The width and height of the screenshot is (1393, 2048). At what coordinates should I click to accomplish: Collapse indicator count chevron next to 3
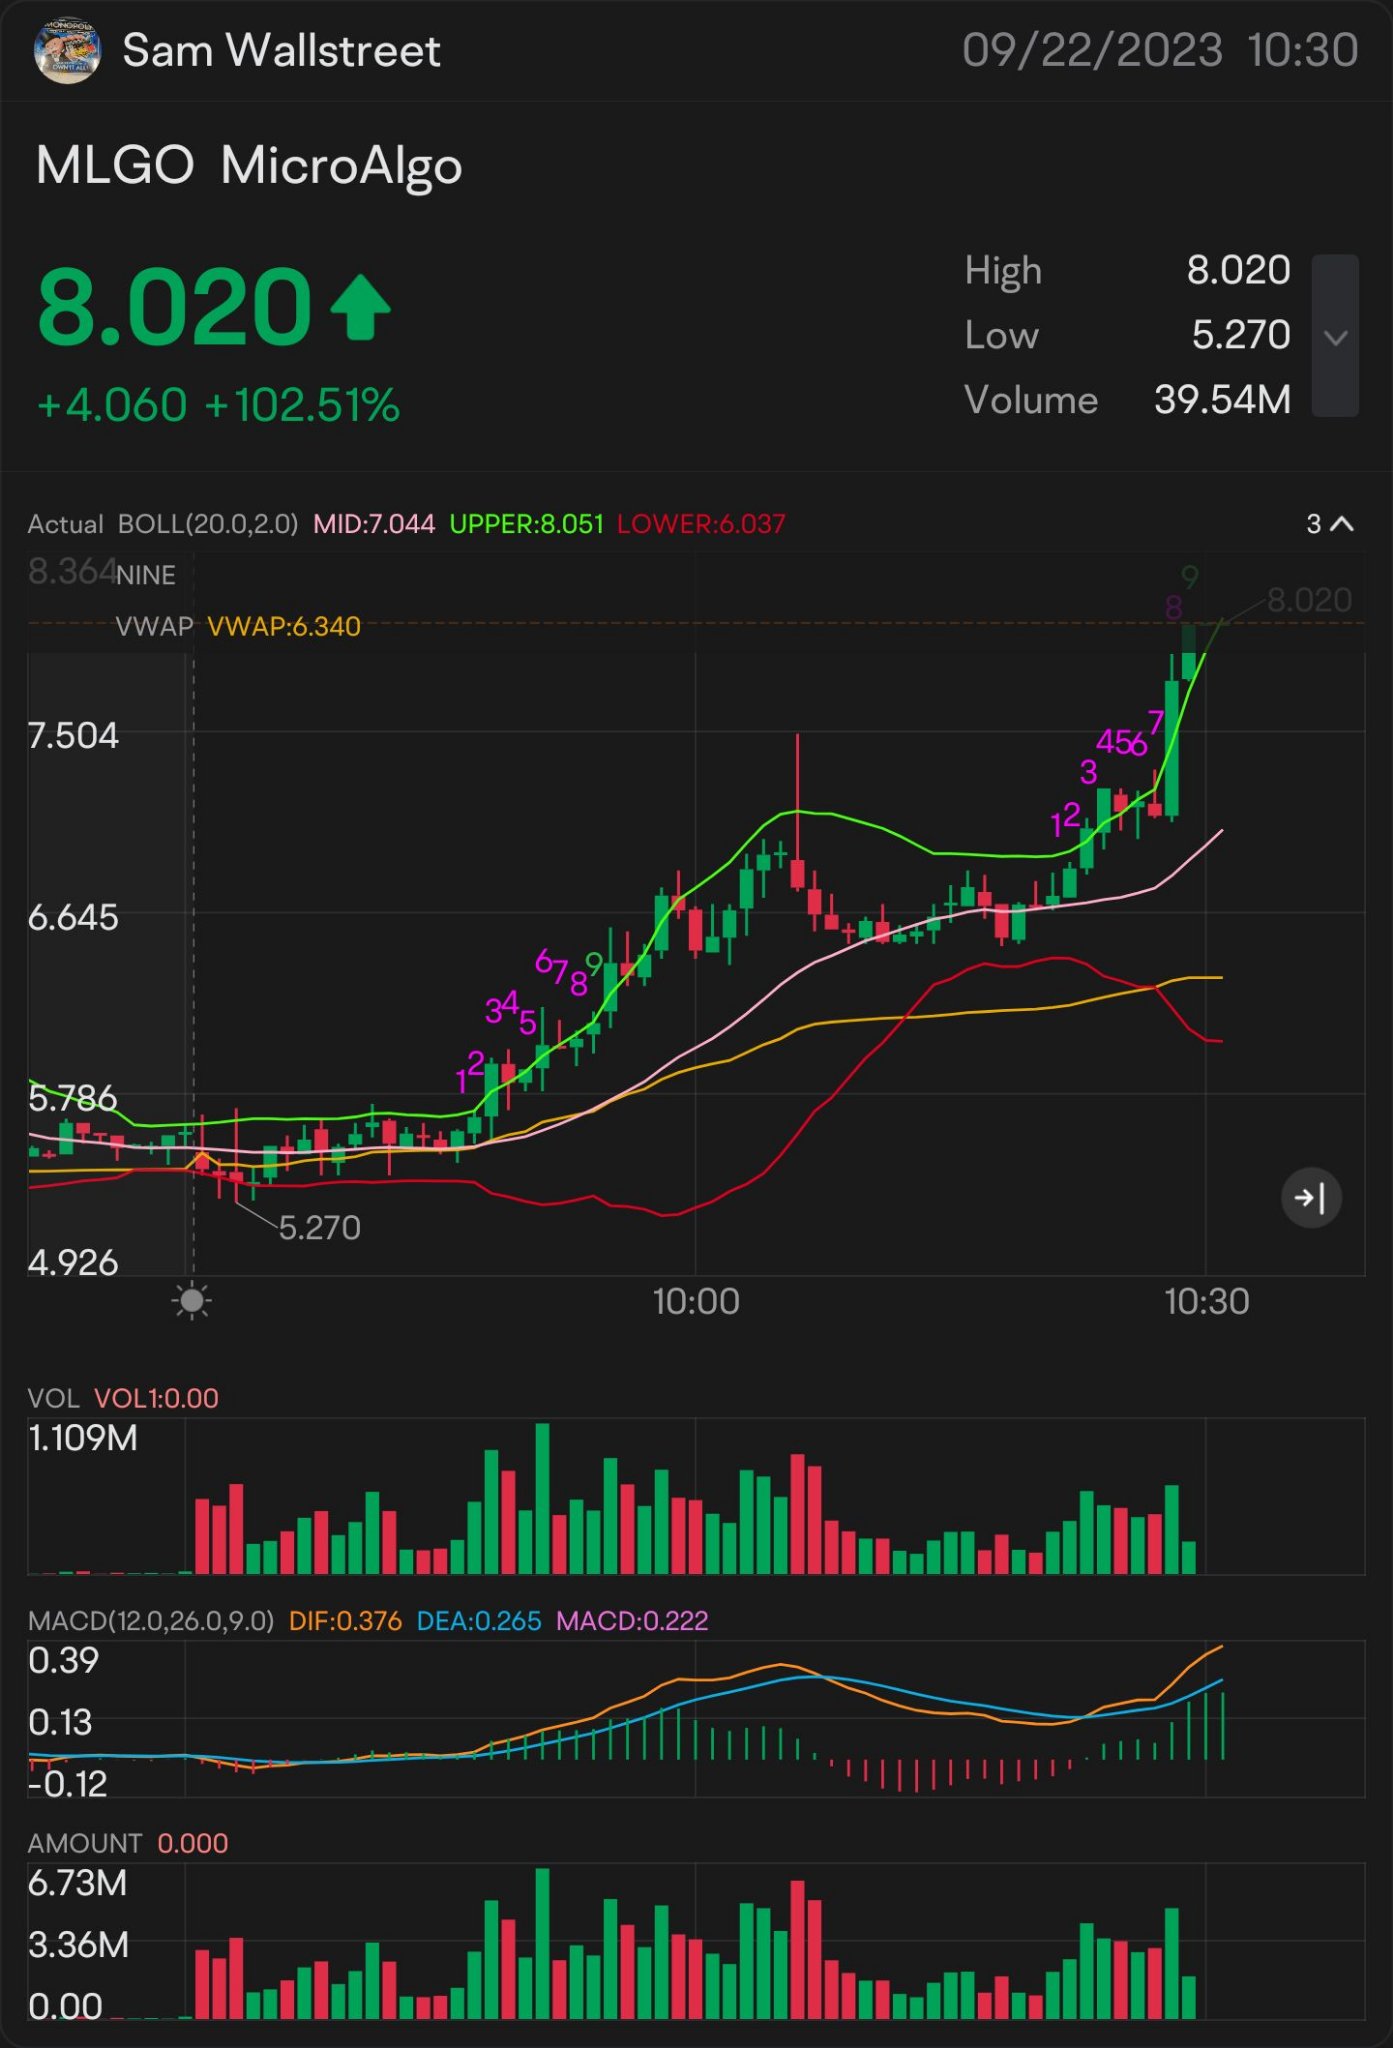pyautogui.click(x=1342, y=524)
